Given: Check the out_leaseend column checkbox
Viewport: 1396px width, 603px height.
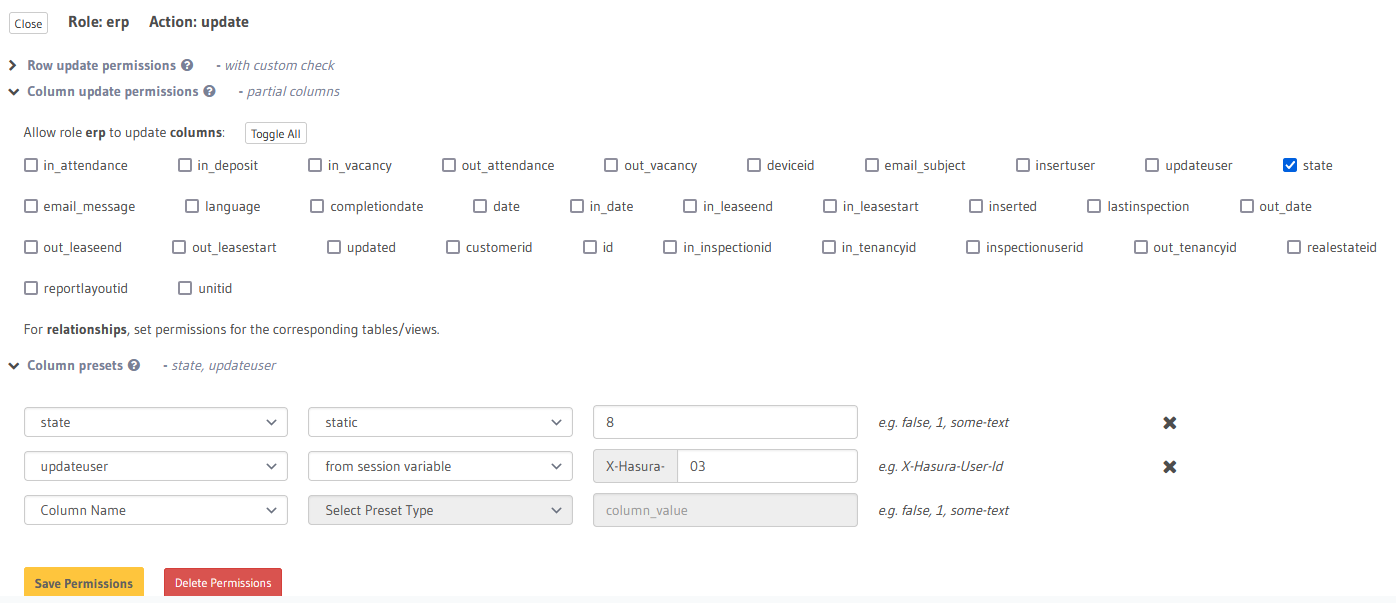Looking at the screenshot, I should click(31, 247).
